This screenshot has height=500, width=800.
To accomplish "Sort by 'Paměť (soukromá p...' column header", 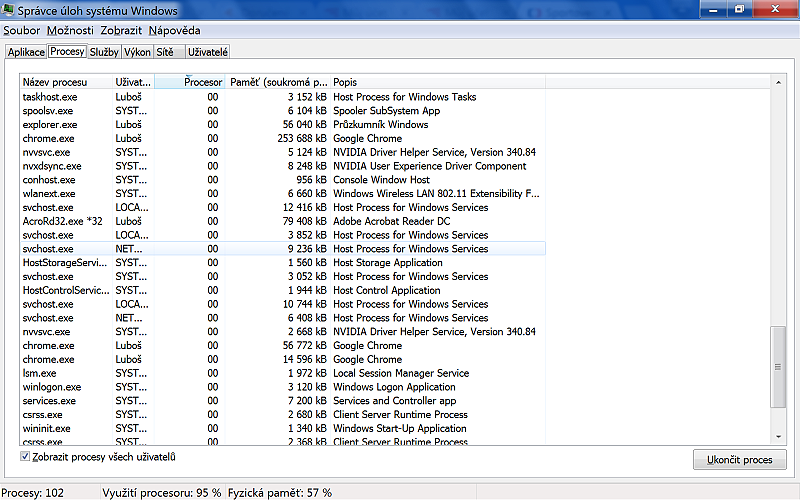I will point(278,81).
